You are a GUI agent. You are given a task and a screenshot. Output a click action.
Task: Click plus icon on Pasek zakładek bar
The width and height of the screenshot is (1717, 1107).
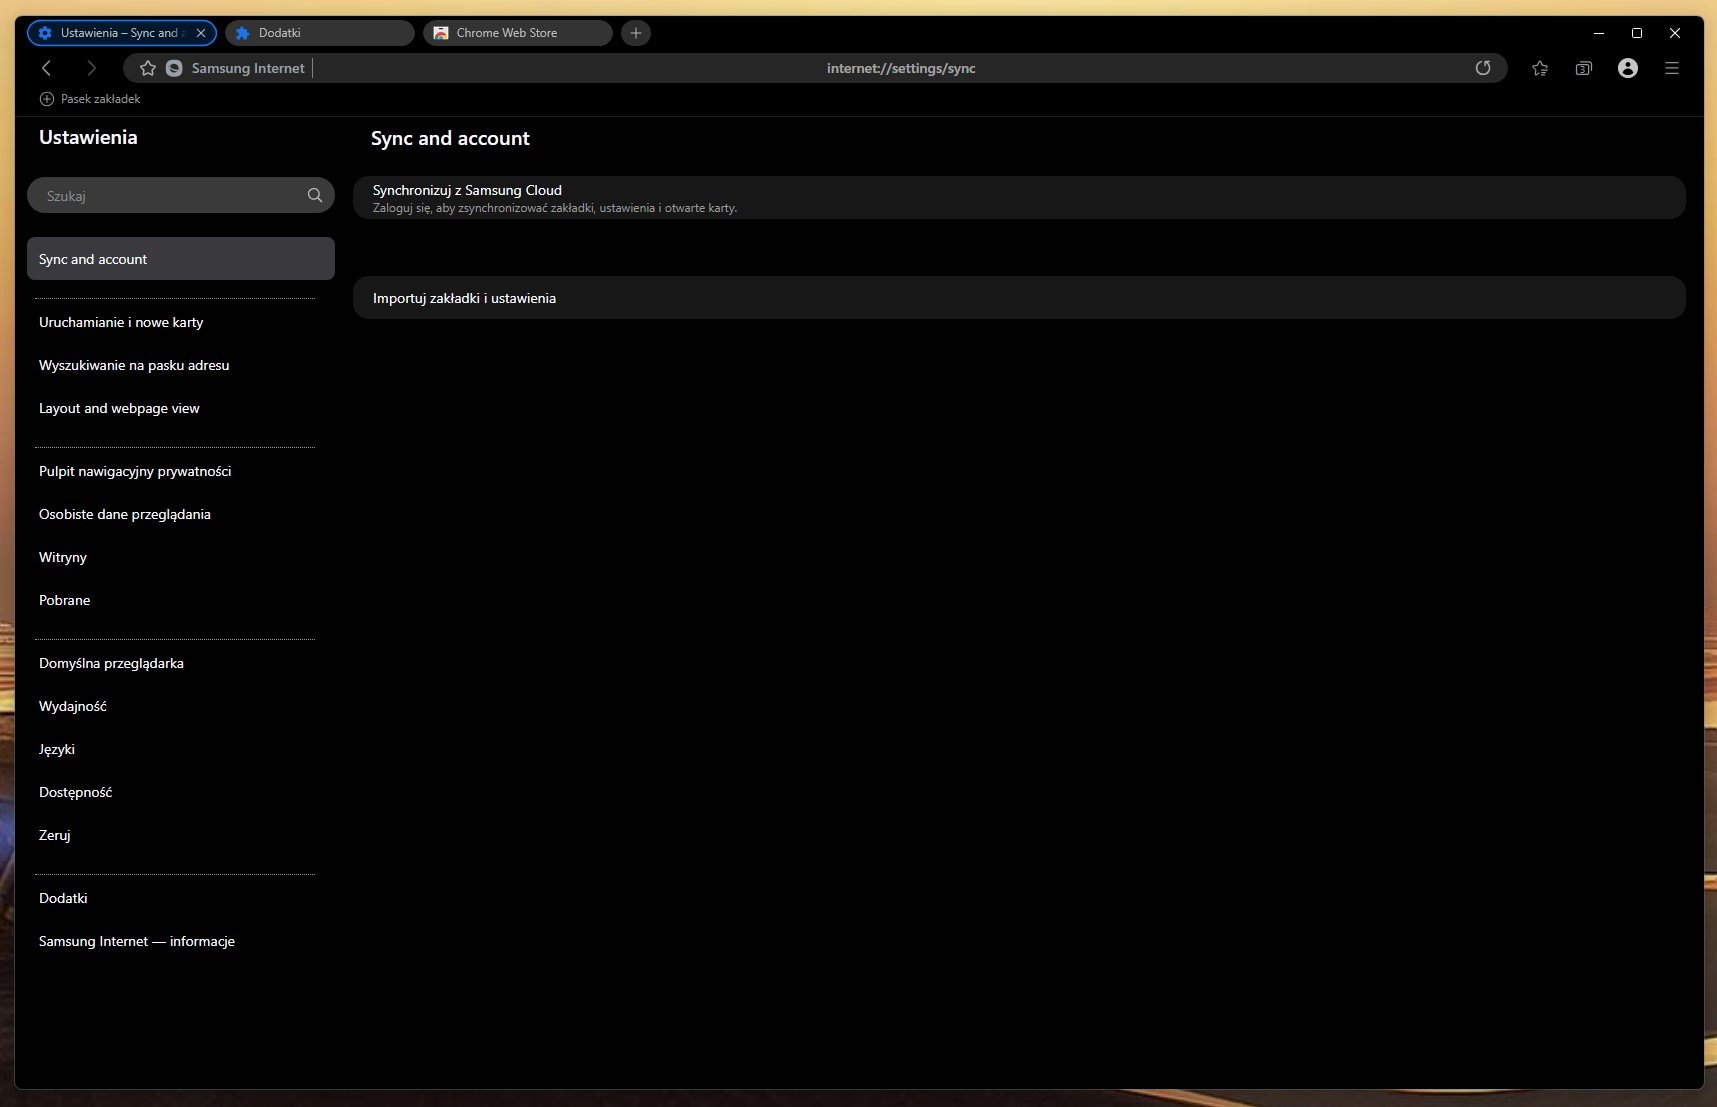pos(47,99)
